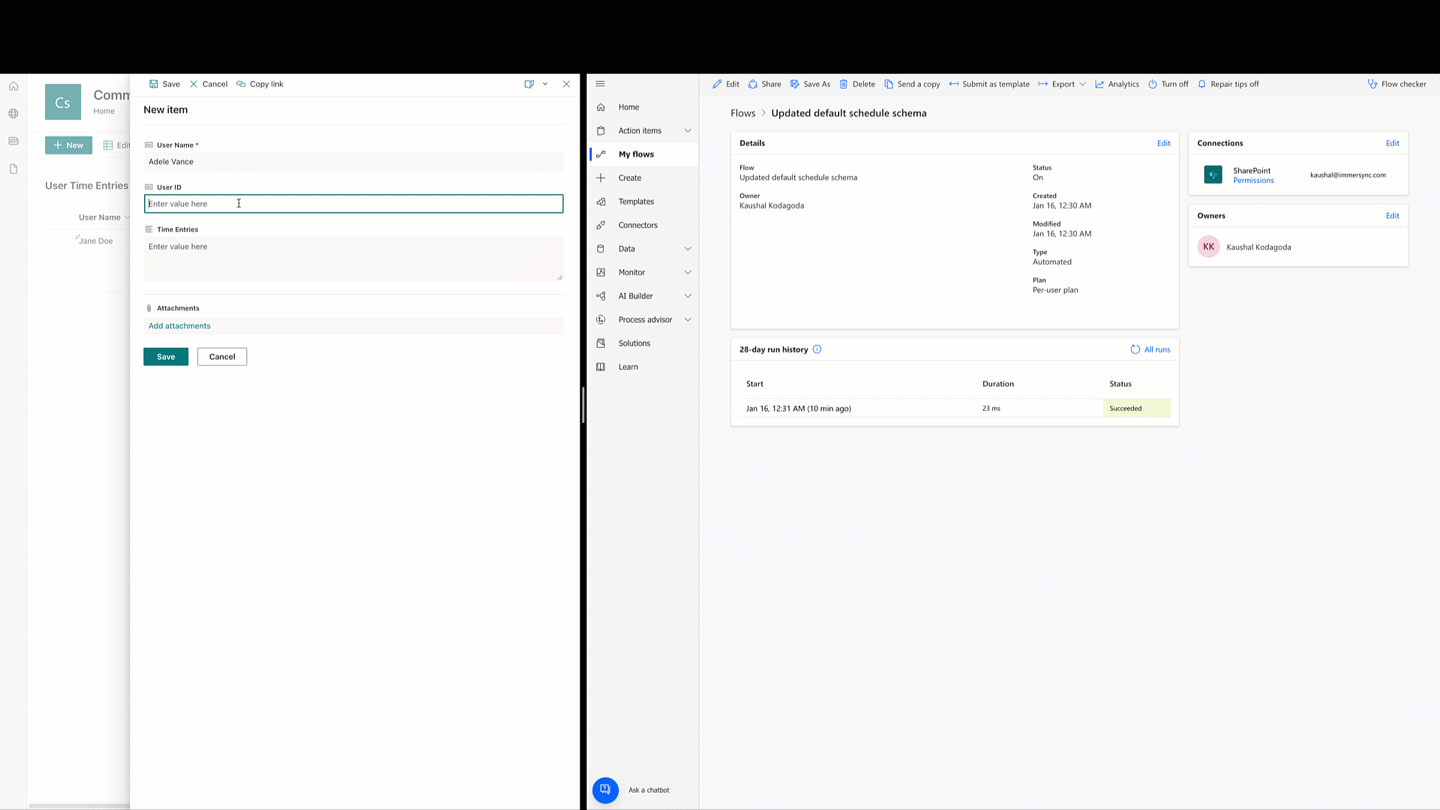The width and height of the screenshot is (1440, 810).
Task: Click the User Name field with Adele Vance
Action: click(353, 162)
